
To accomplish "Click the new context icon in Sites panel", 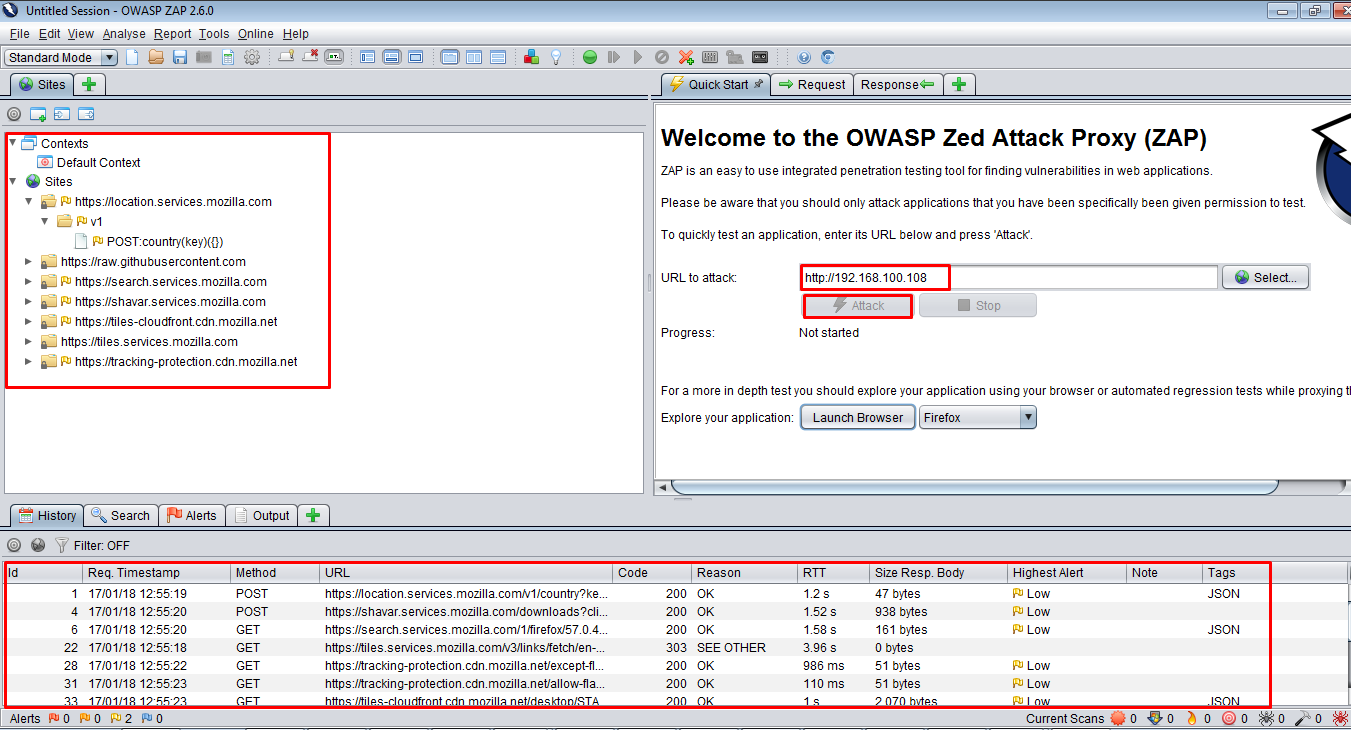I will 38,114.
